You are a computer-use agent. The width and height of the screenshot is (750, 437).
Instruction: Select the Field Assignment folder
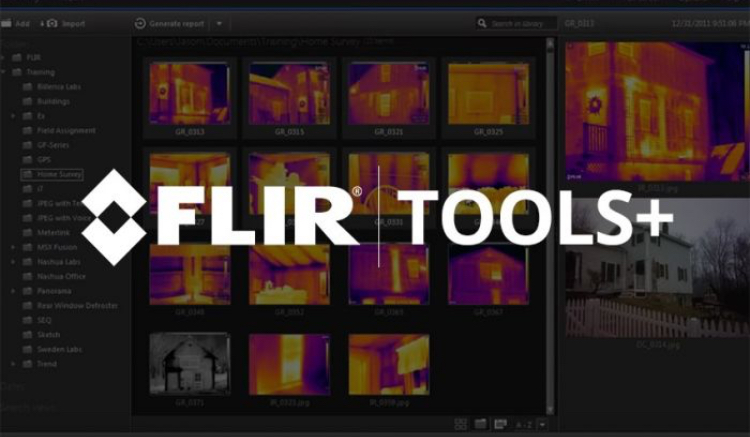point(66,131)
